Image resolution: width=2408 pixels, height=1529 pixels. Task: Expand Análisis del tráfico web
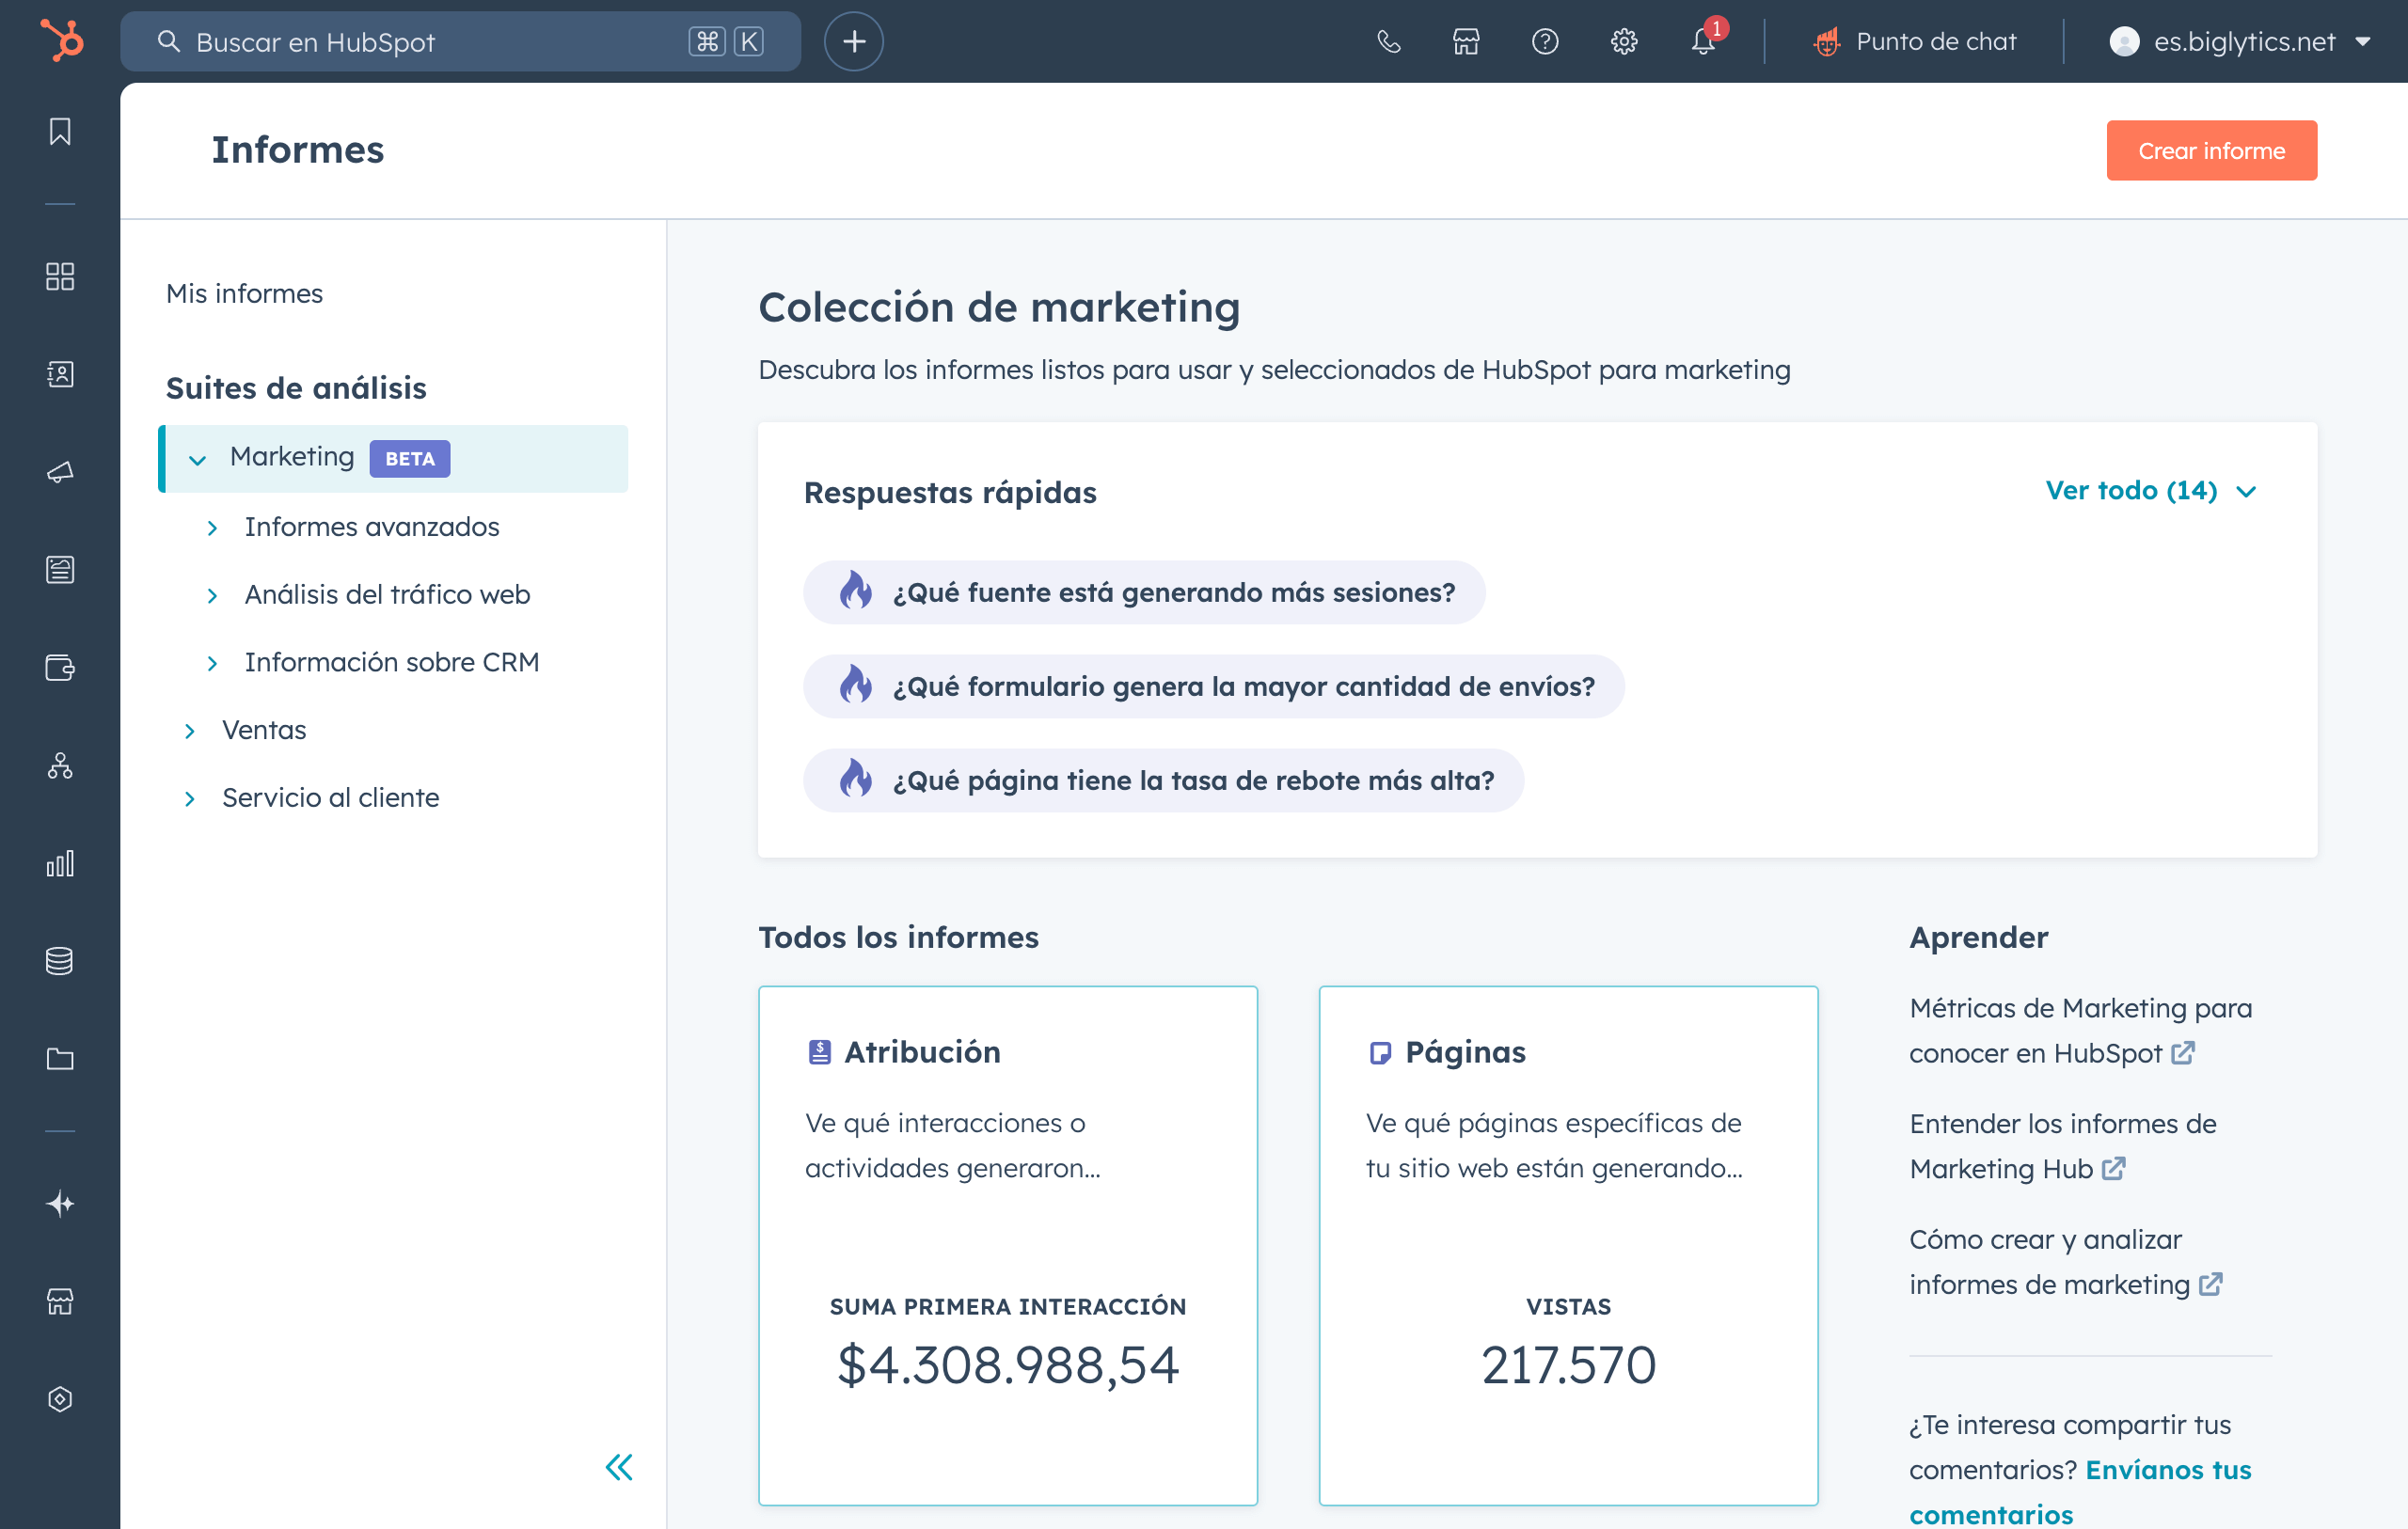coord(212,596)
